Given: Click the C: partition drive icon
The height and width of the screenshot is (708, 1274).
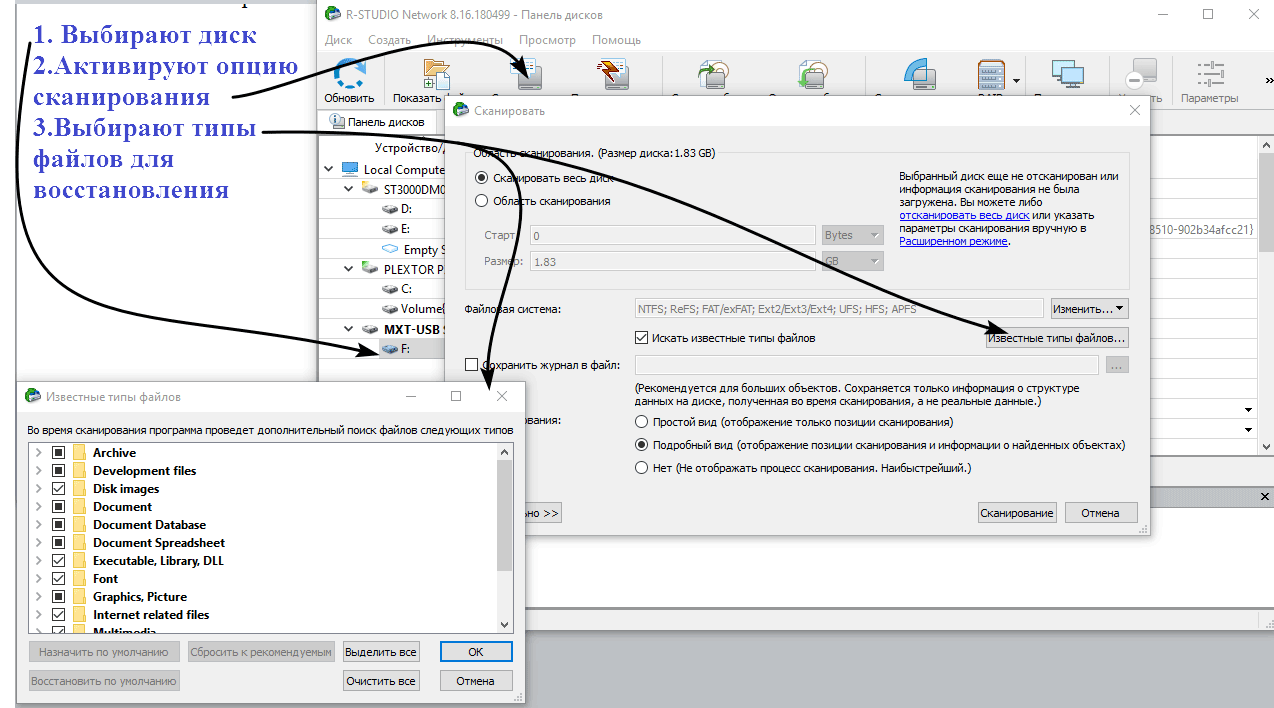Looking at the screenshot, I should (x=390, y=289).
